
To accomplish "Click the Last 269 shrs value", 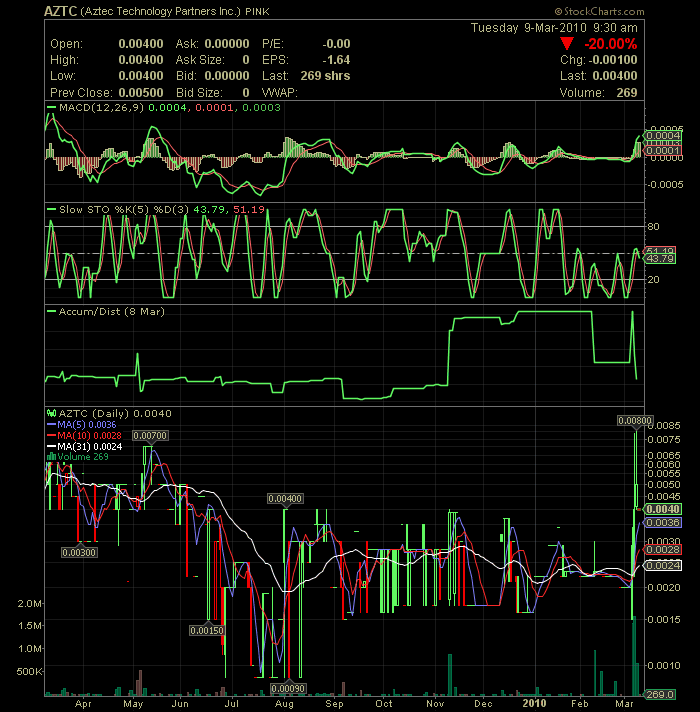I will pyautogui.click(x=325, y=76).
